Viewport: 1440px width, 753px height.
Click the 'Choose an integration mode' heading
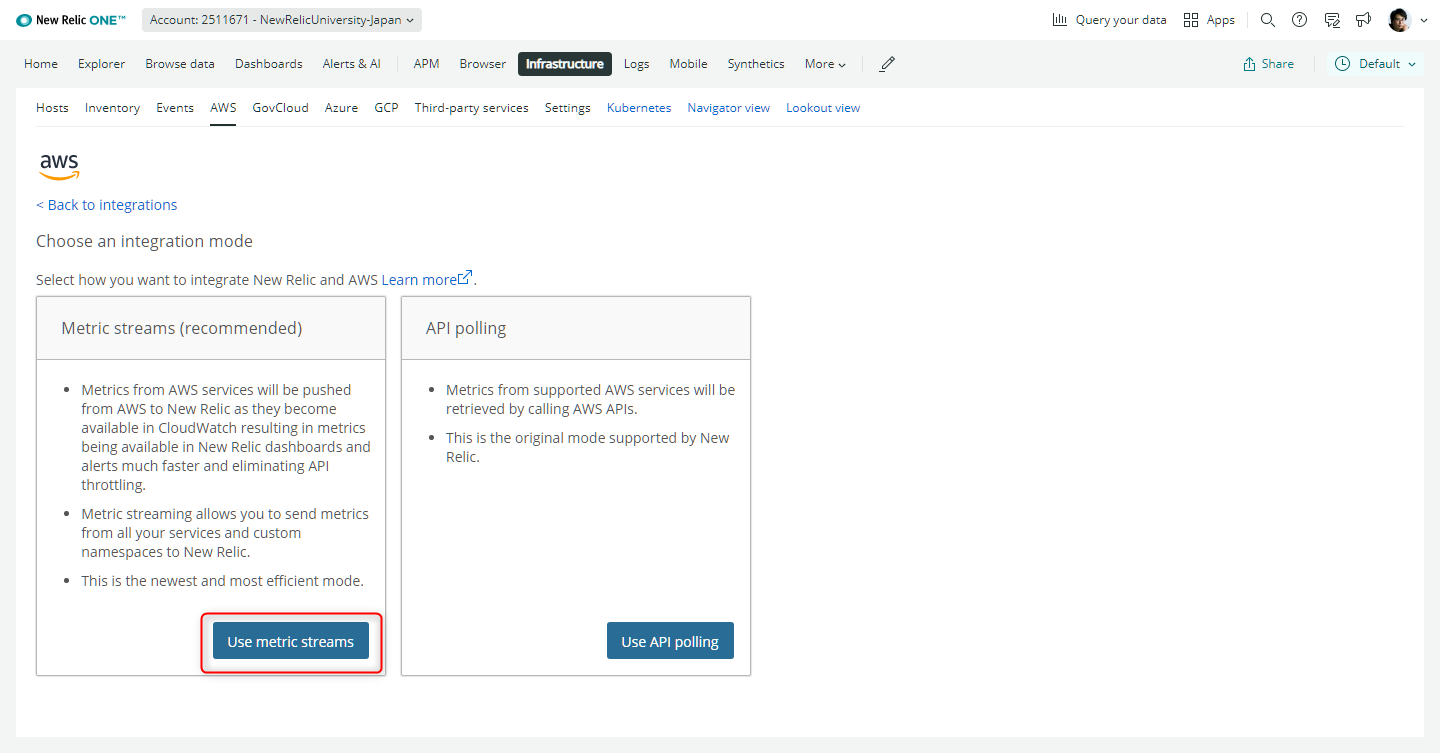pos(144,241)
